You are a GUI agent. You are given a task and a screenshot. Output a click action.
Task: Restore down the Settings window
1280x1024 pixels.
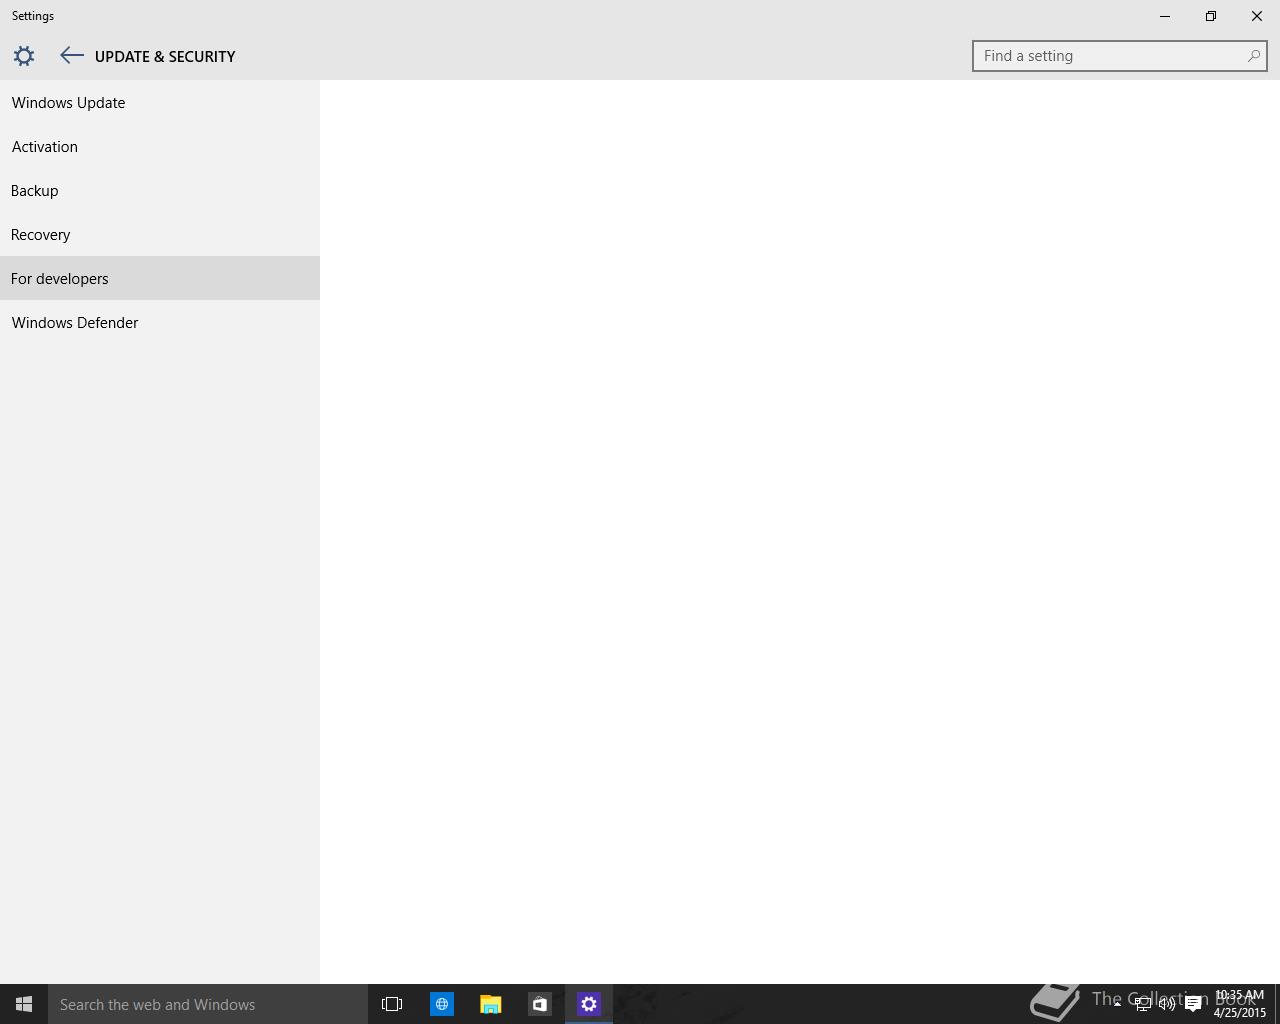[1211, 16]
